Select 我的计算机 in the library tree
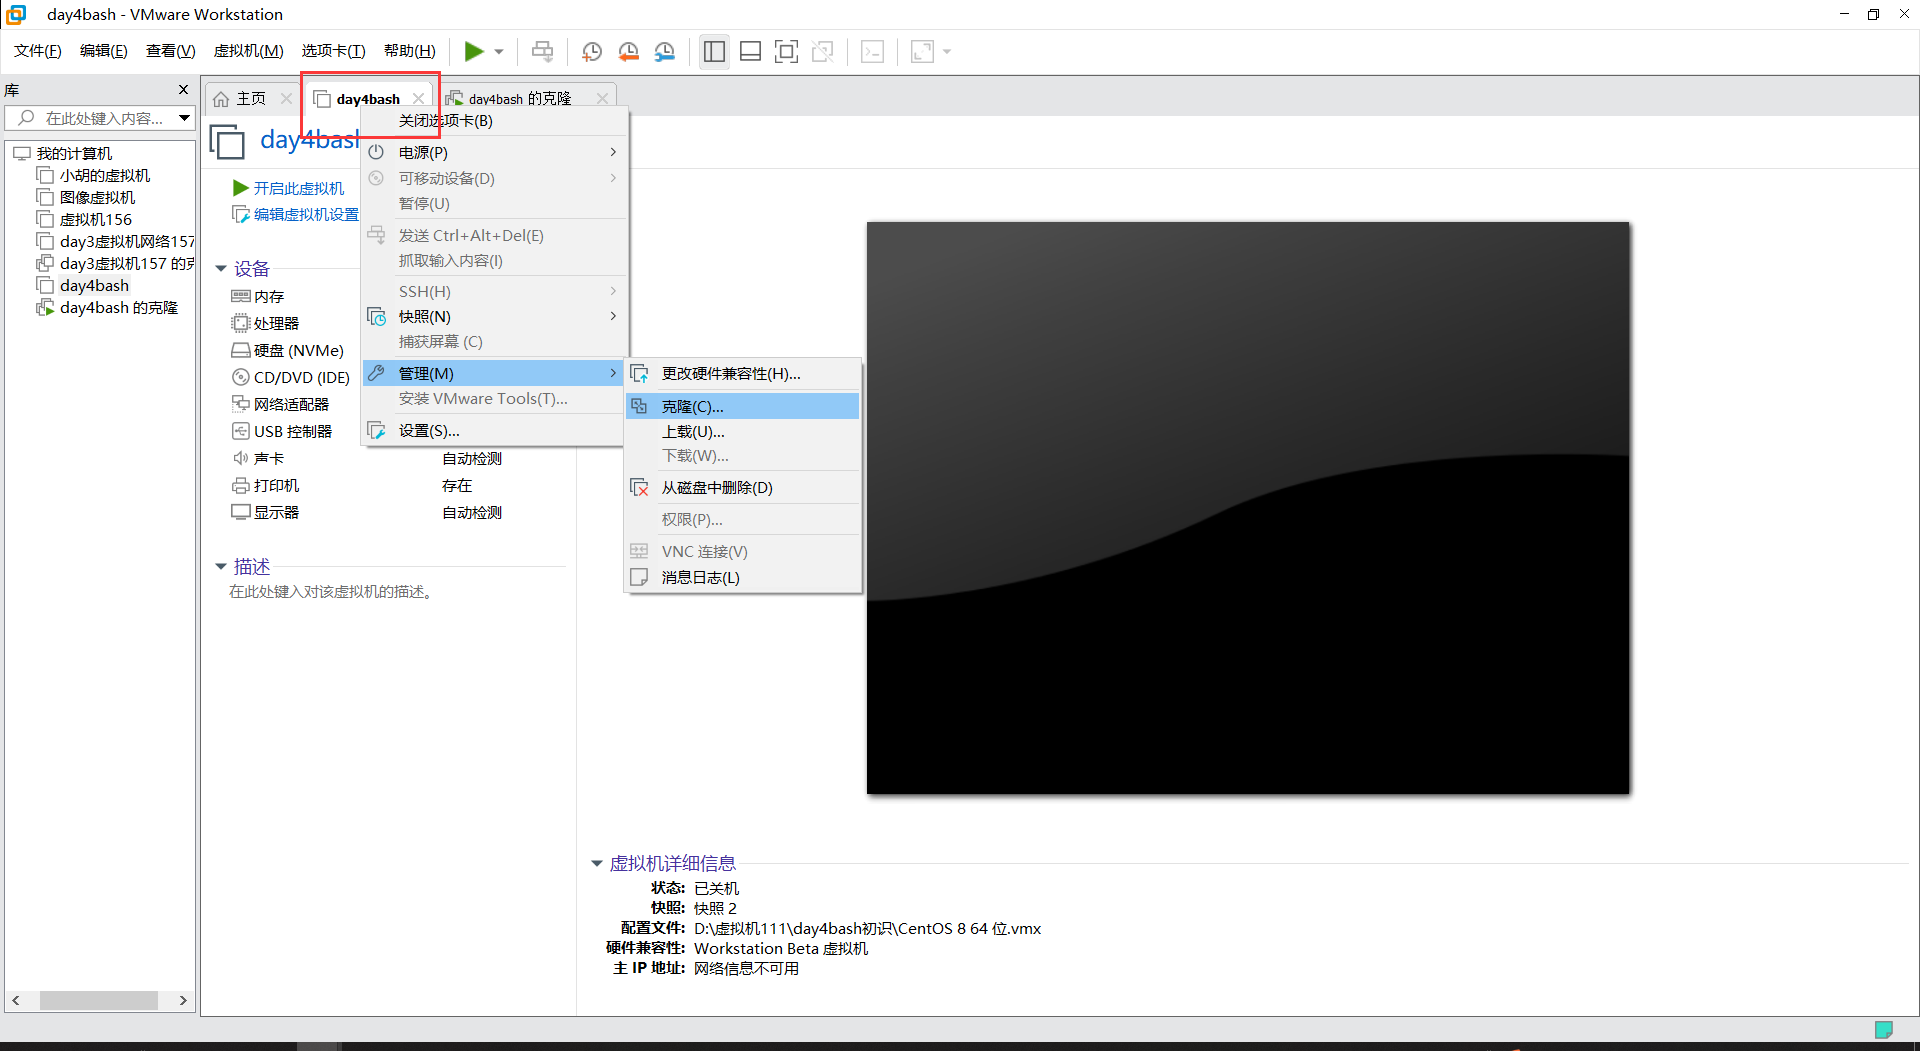 tap(74, 153)
